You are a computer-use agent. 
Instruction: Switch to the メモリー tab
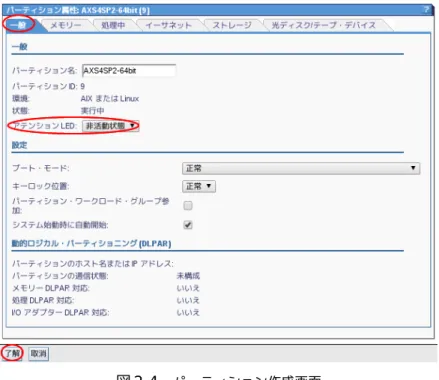tap(66, 25)
